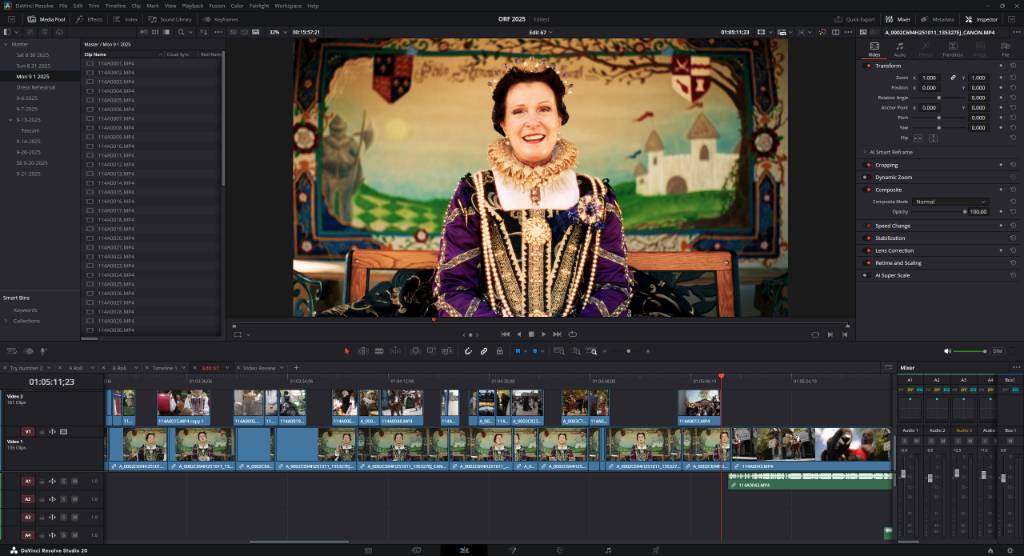Toggle the Zoom X/Y link chain icon
This screenshot has width=1024, height=556.
953,78
